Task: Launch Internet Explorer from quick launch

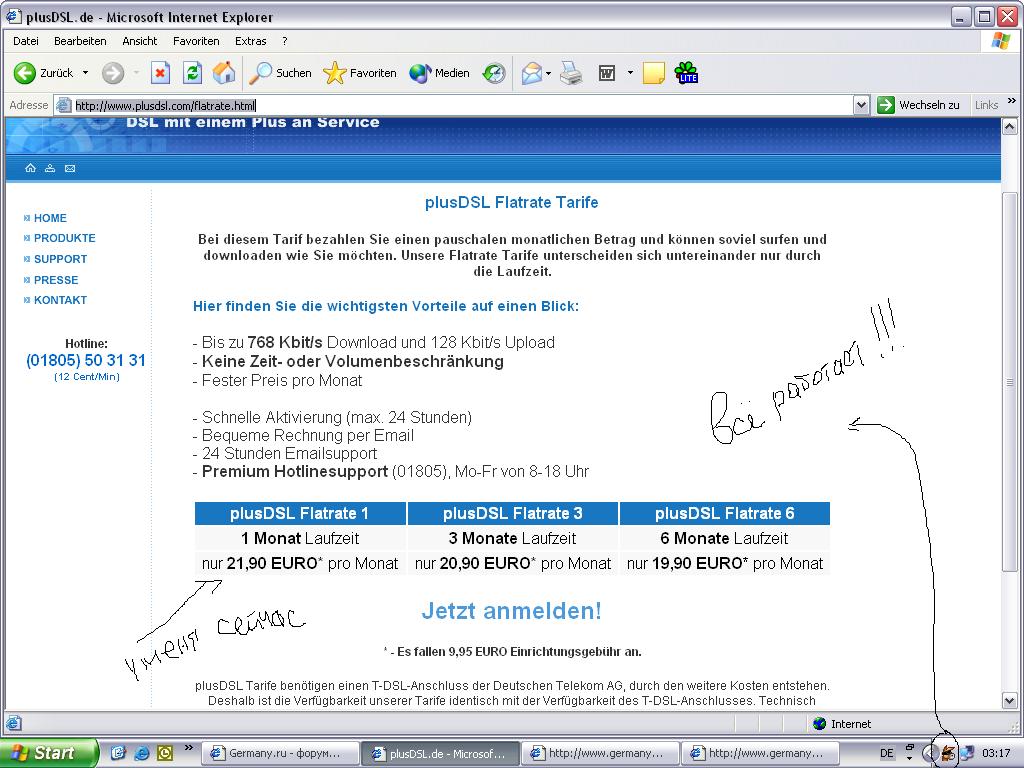Action: (141, 753)
